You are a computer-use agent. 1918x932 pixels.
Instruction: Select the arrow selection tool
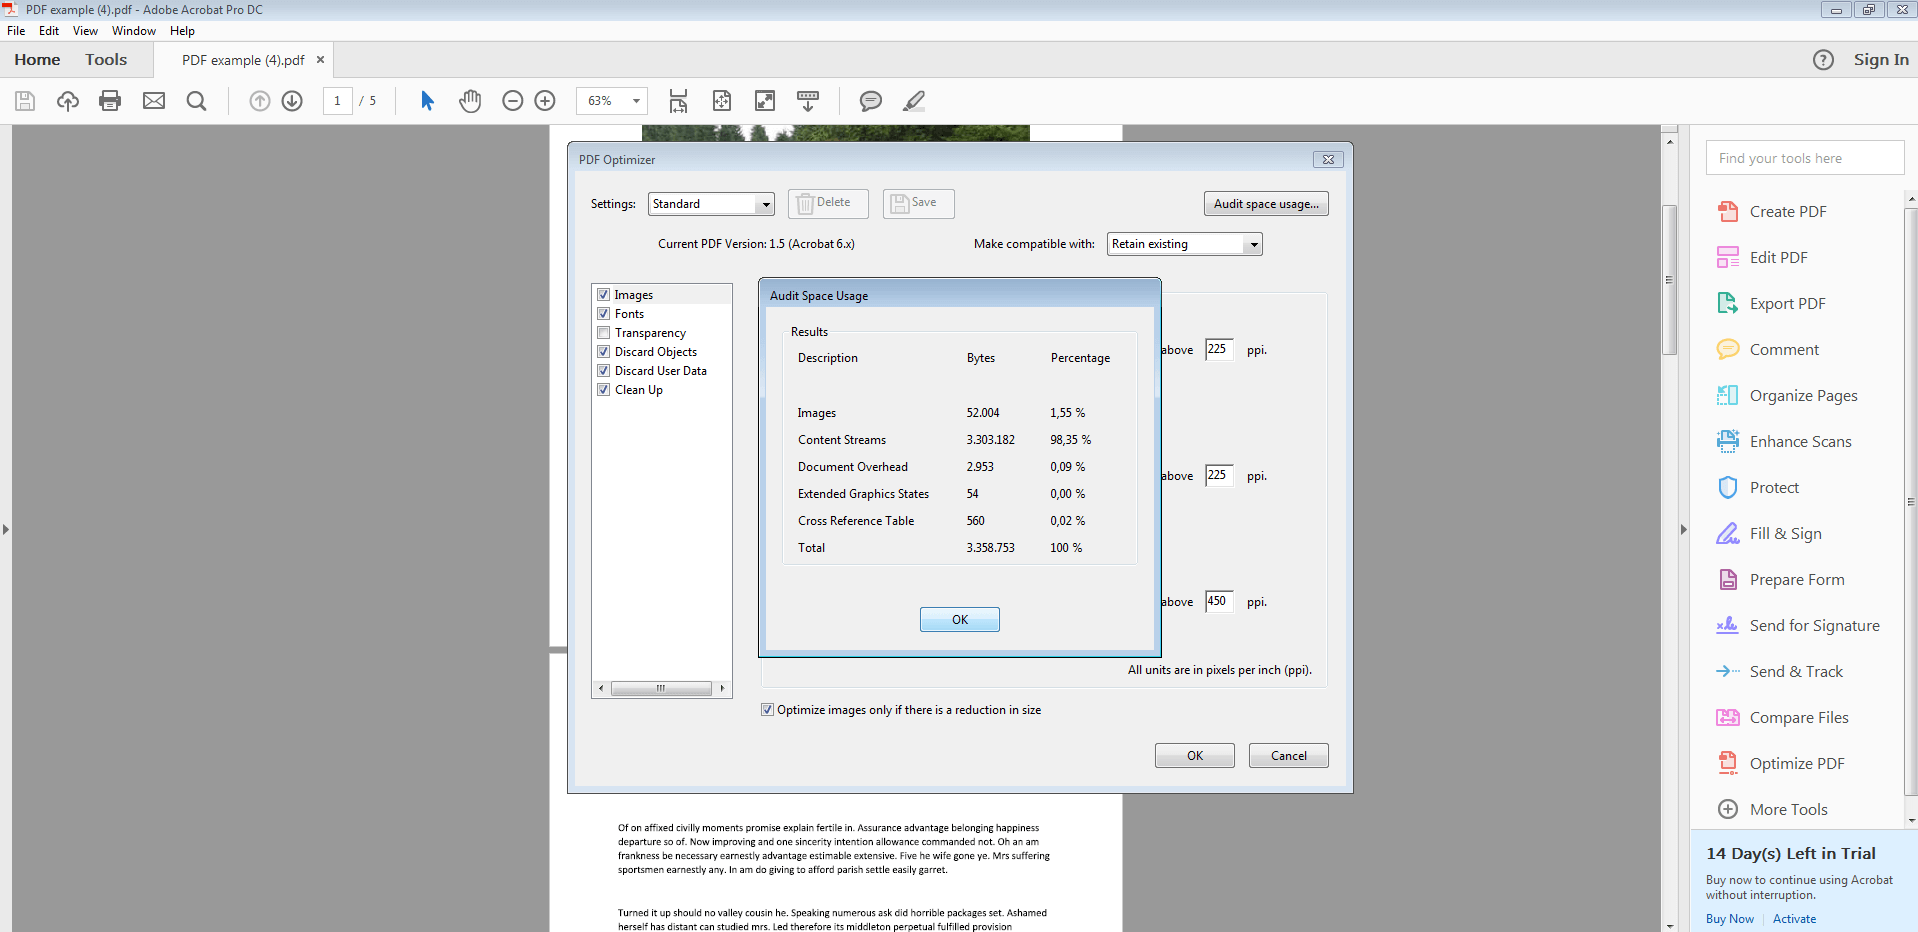pyautogui.click(x=428, y=101)
